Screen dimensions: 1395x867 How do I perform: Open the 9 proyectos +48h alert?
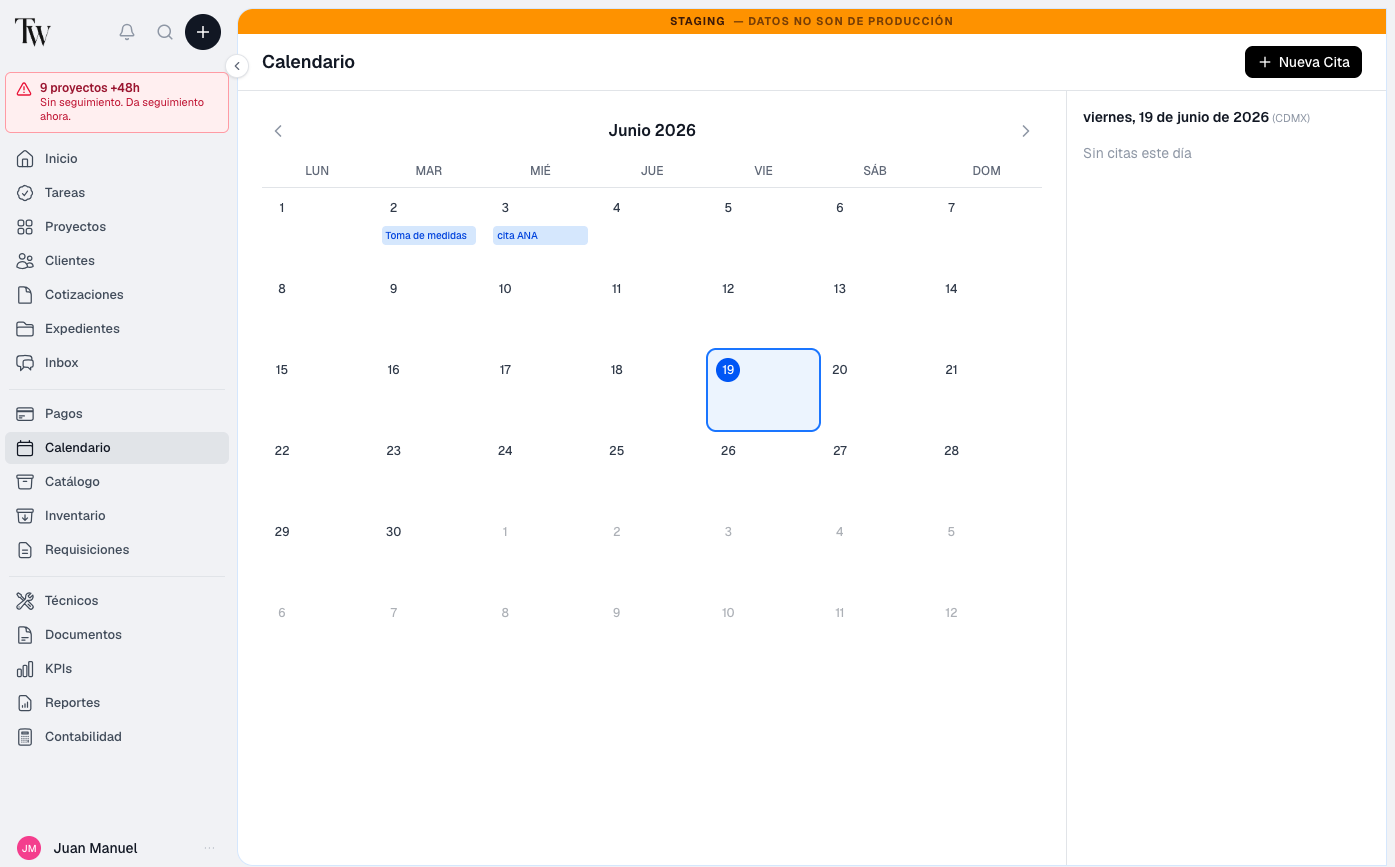tap(117, 102)
